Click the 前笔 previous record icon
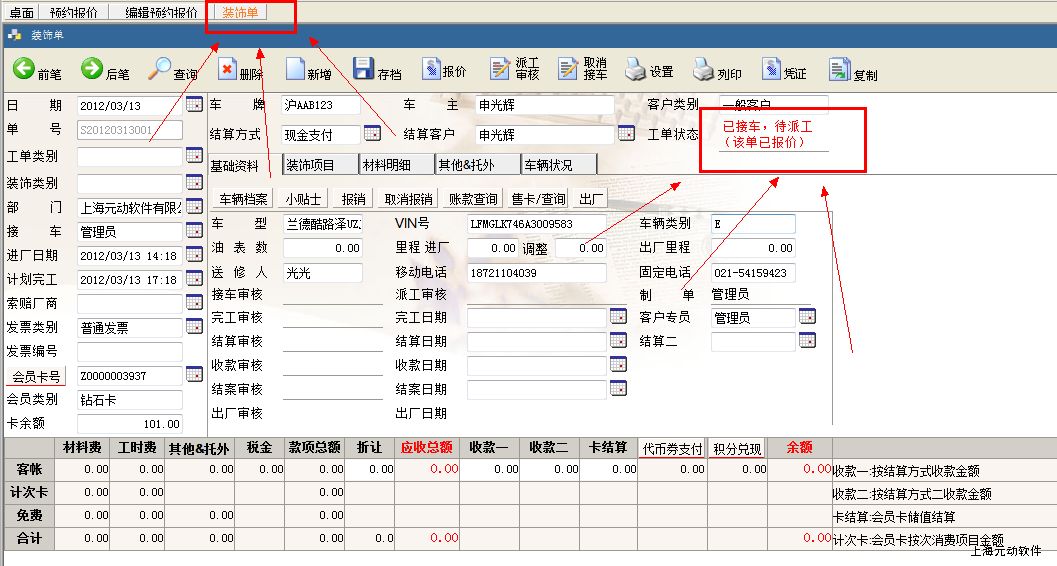Viewport: 1057px width, 566px height. click(x=24, y=70)
